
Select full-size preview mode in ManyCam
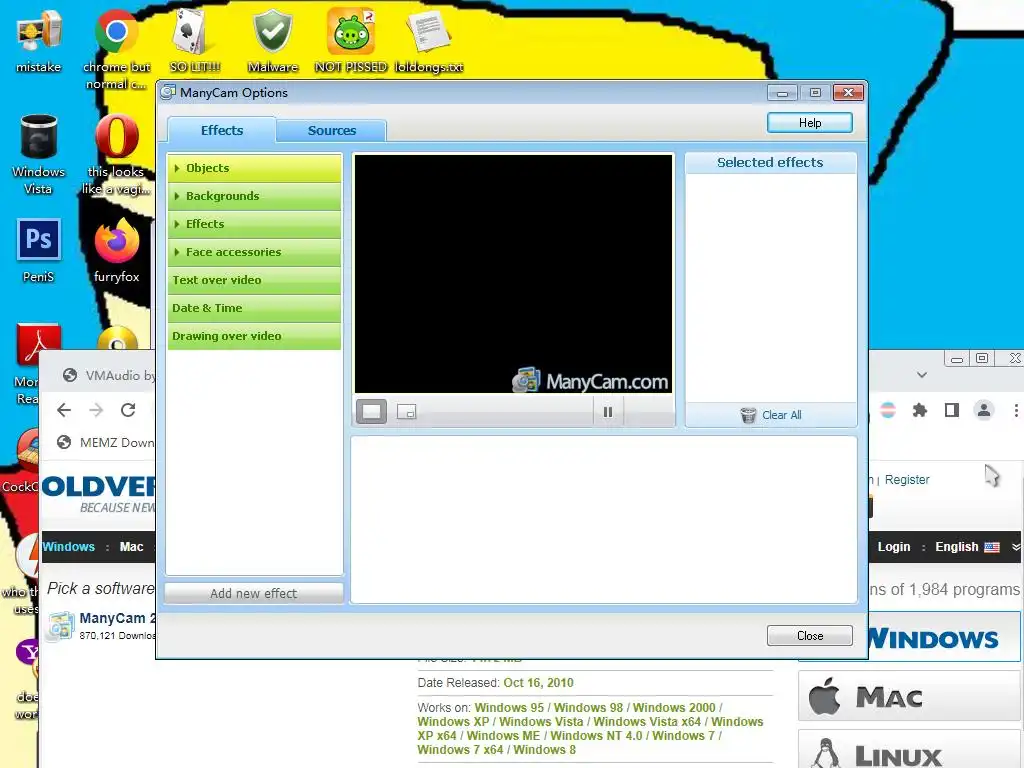(372, 411)
